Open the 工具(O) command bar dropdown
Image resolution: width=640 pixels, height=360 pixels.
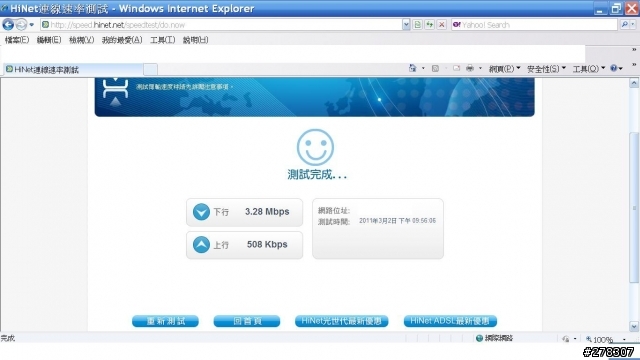589,69
